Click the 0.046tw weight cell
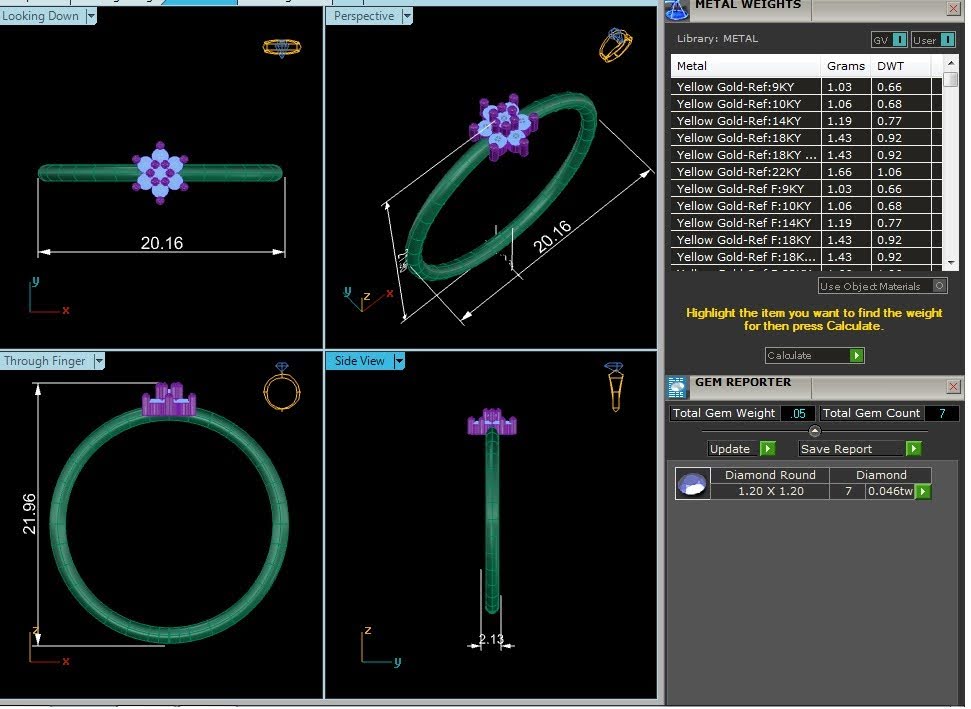Image resolution: width=971 pixels, height=709 pixels. tap(890, 492)
